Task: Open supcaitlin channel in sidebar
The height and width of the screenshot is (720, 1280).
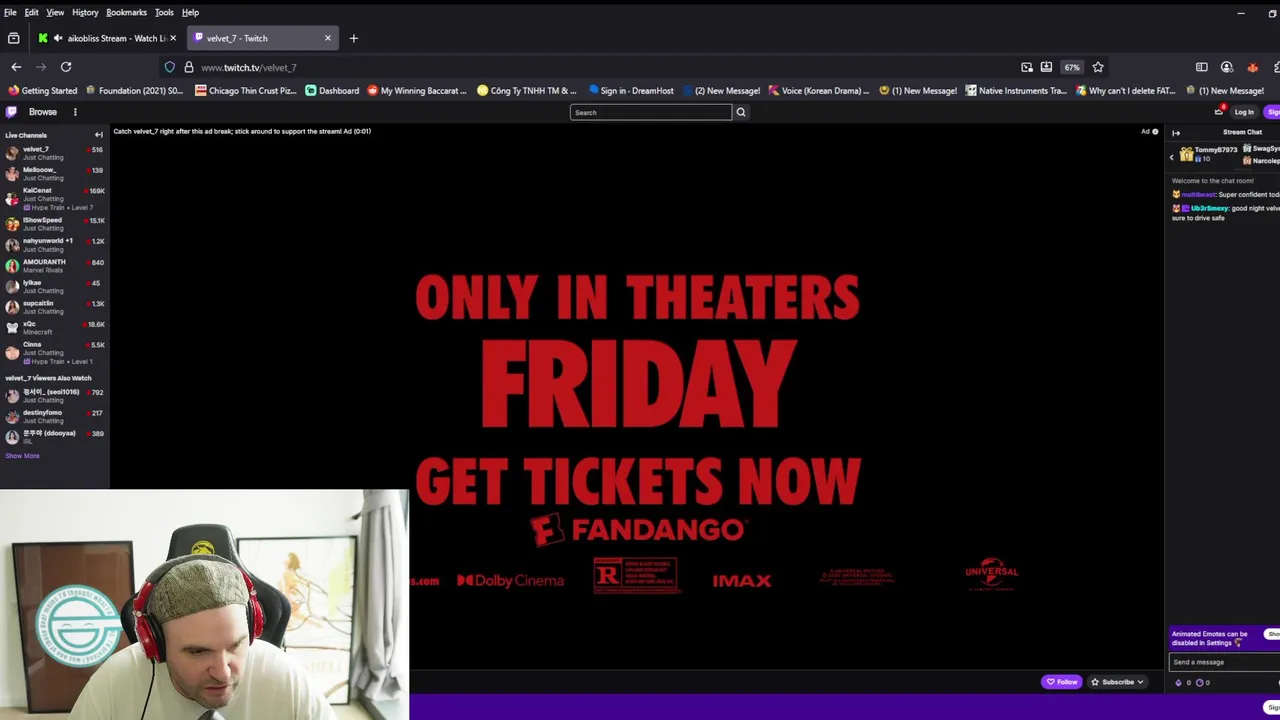Action: [x=55, y=307]
